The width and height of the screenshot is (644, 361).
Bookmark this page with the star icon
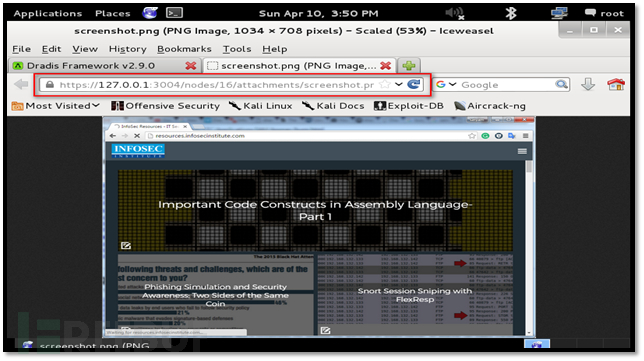tap(385, 84)
